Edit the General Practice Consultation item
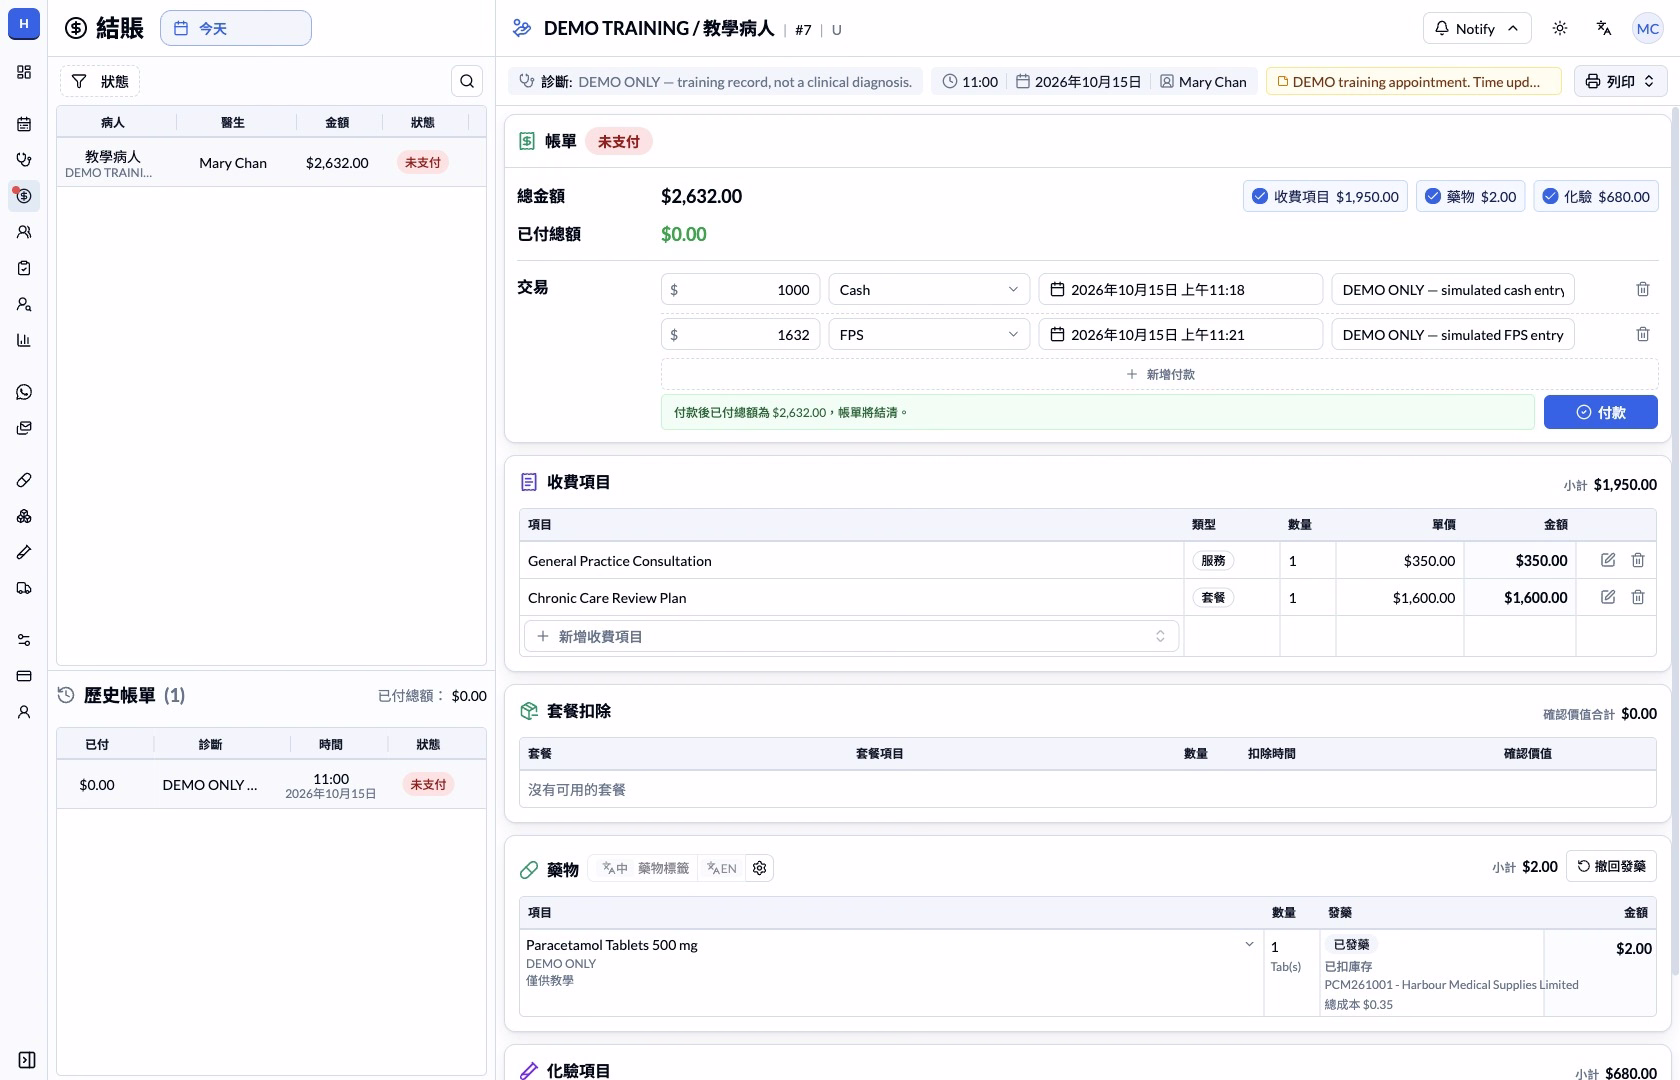The image size is (1680, 1080). pyautogui.click(x=1608, y=560)
